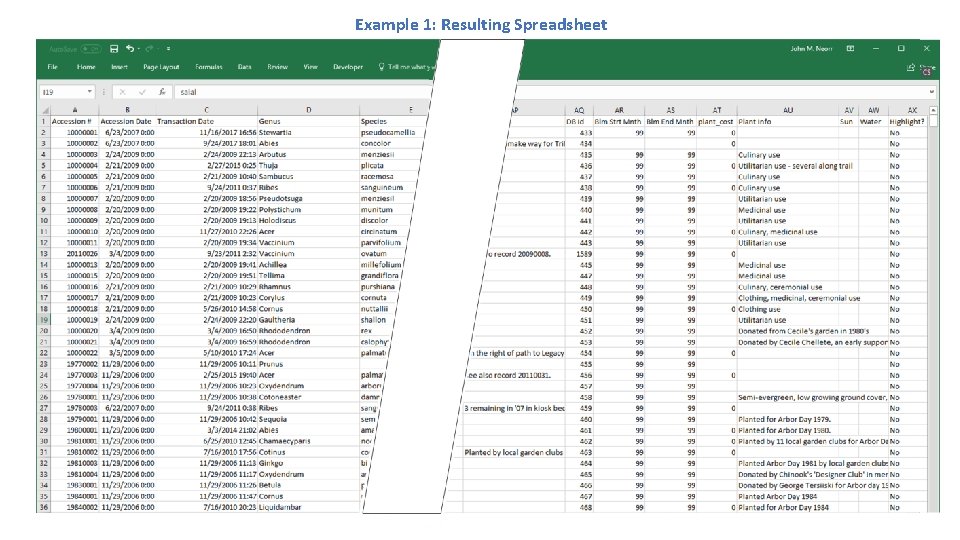This screenshot has width=960, height=540.
Task: Click the Cancel (X) formula bar icon
Action: (122, 92)
